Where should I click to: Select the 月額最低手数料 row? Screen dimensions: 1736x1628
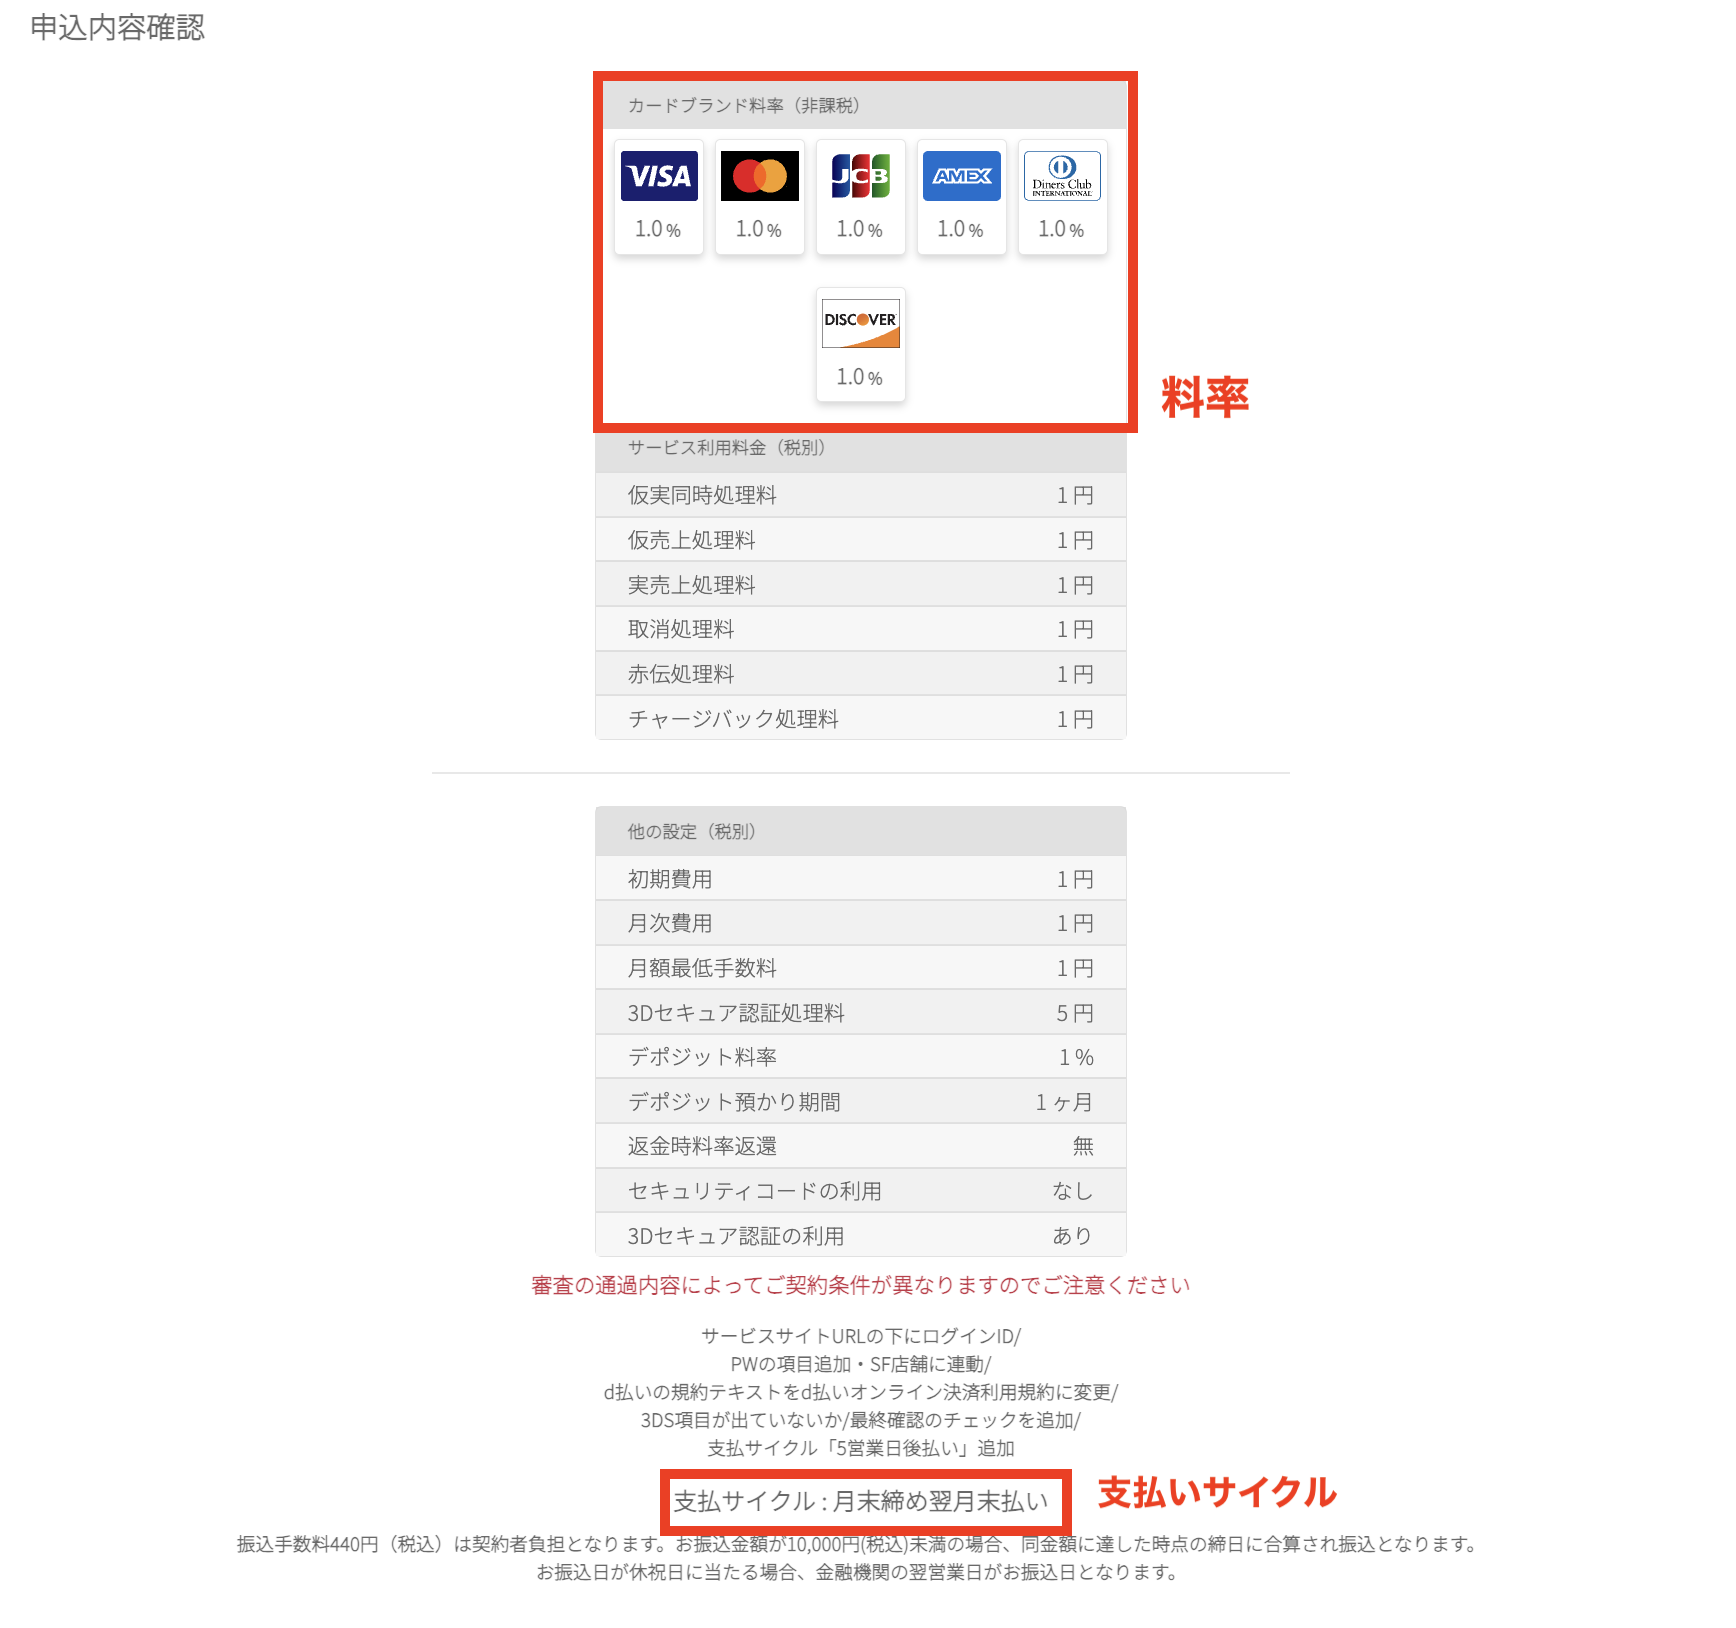[861, 968]
